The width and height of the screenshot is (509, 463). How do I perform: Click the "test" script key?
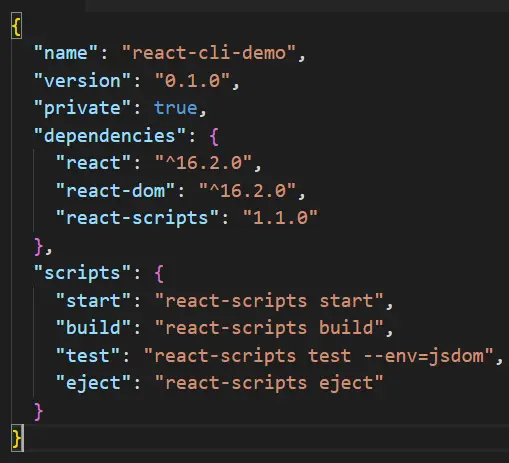pyautogui.click(x=88, y=355)
